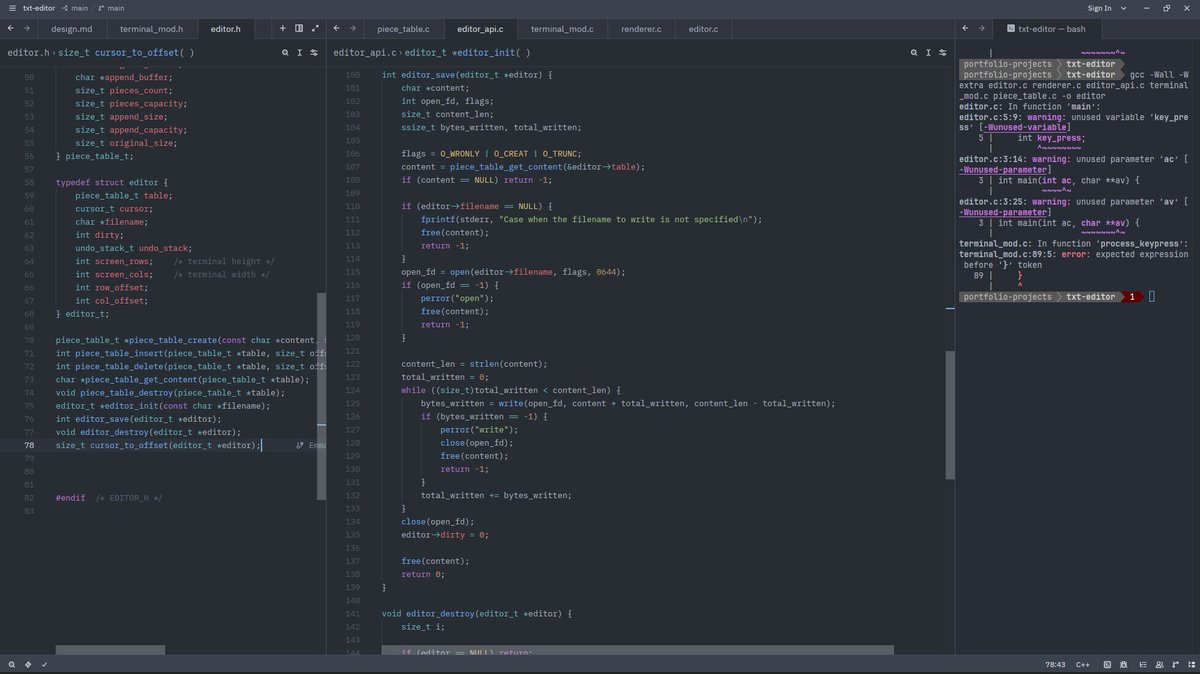Click editor.h breadcrumb file name
This screenshot has width=1200, height=674.
(x=28, y=52)
